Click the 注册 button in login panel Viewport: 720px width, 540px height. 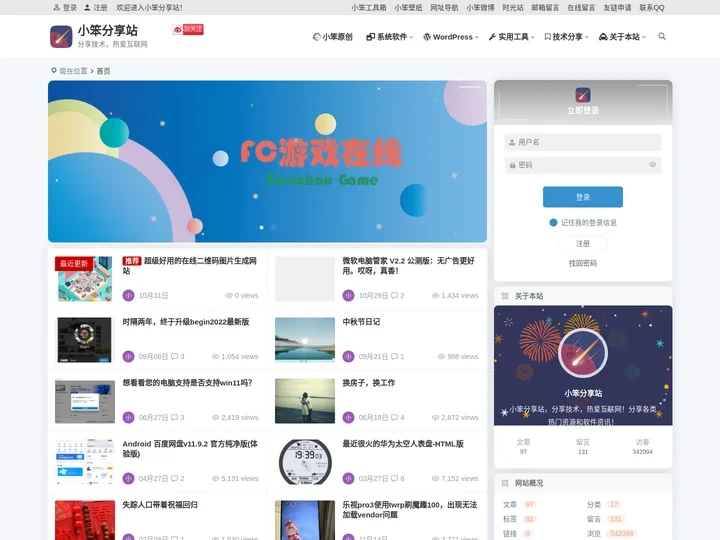coord(583,243)
